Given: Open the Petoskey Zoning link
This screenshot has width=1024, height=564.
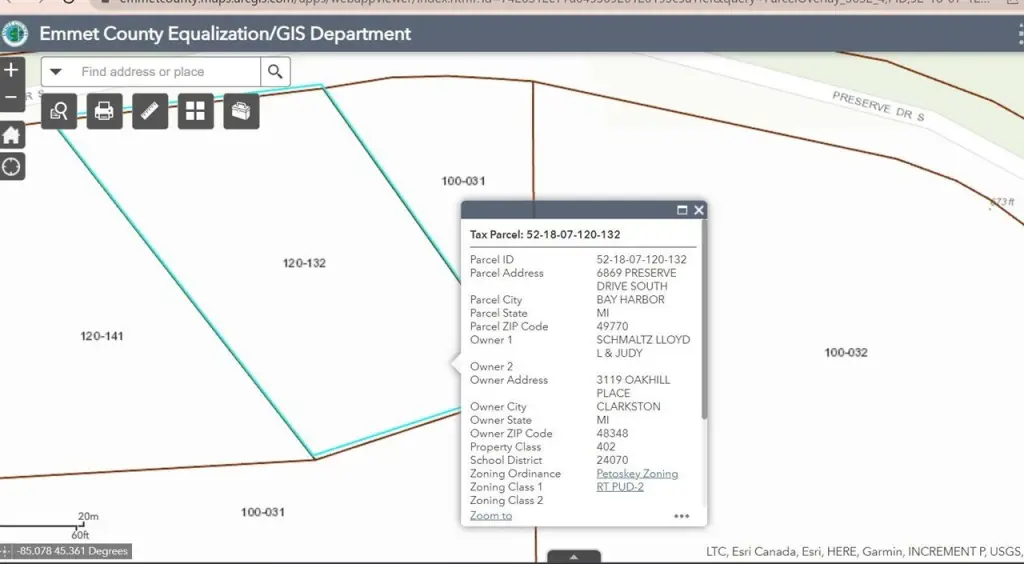Looking at the screenshot, I should [637, 474].
